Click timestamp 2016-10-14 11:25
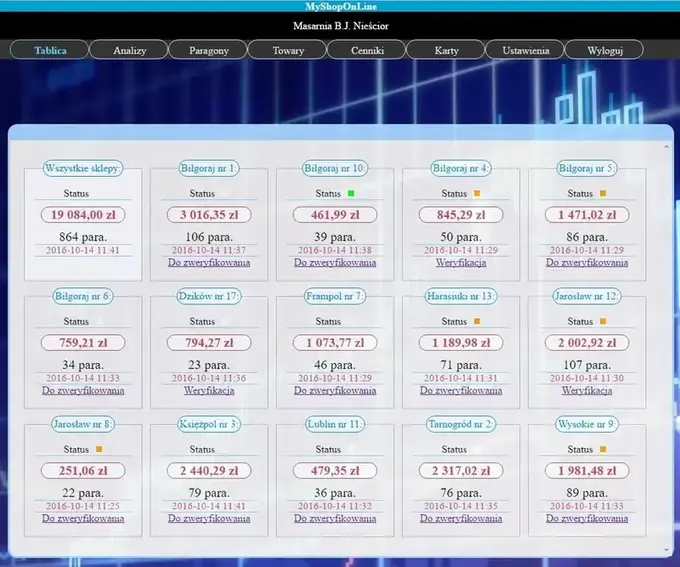The height and width of the screenshot is (567, 680). click(x=83, y=506)
